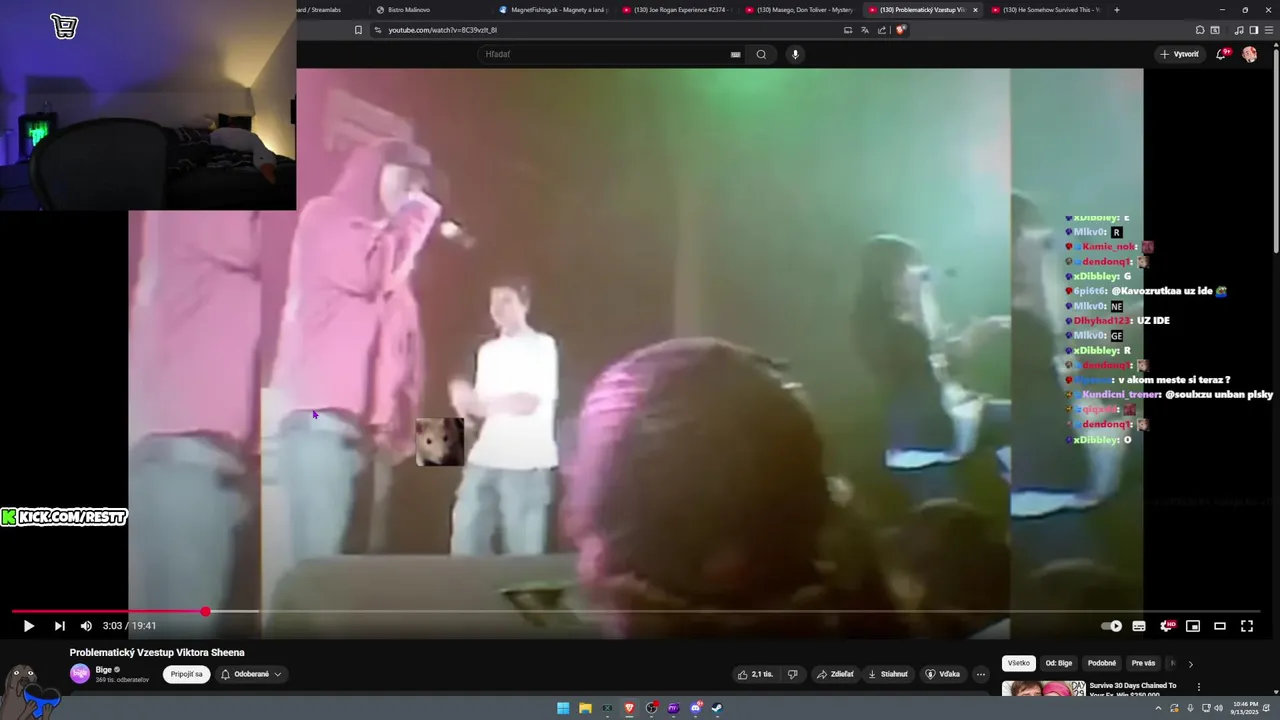This screenshot has width=1280, height=720.
Task: Toggle the browser sidebar panel
Action: tap(1254, 30)
